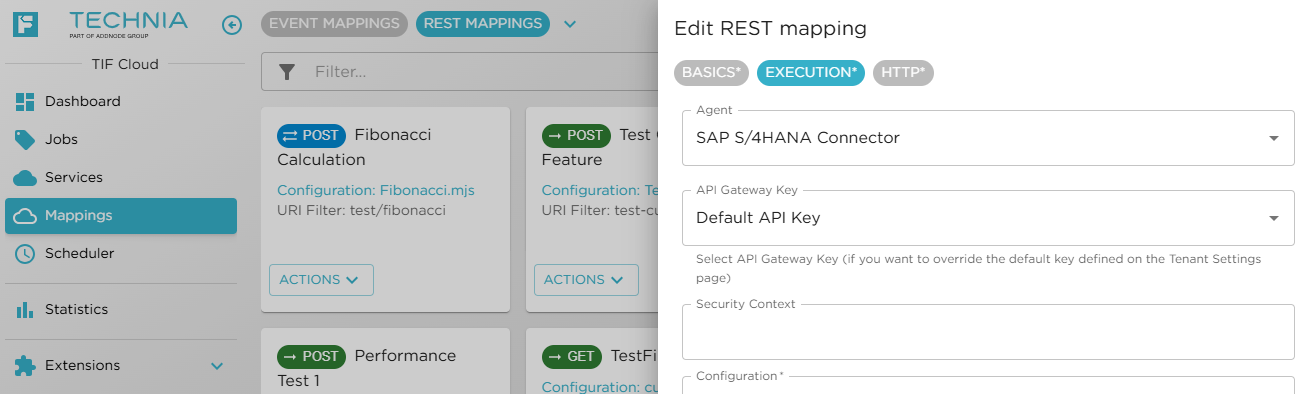
Task: Click the Statistics bar chart icon
Action: tap(25, 309)
